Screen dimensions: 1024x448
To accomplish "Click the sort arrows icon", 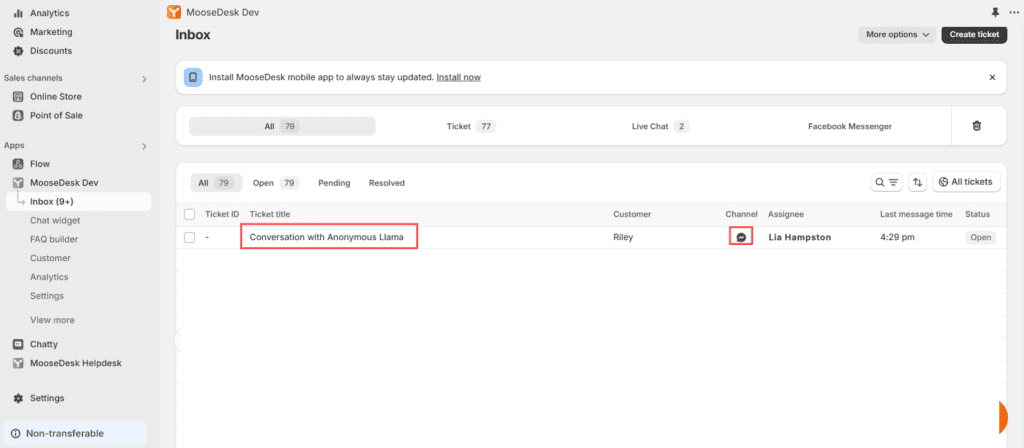I will point(918,182).
